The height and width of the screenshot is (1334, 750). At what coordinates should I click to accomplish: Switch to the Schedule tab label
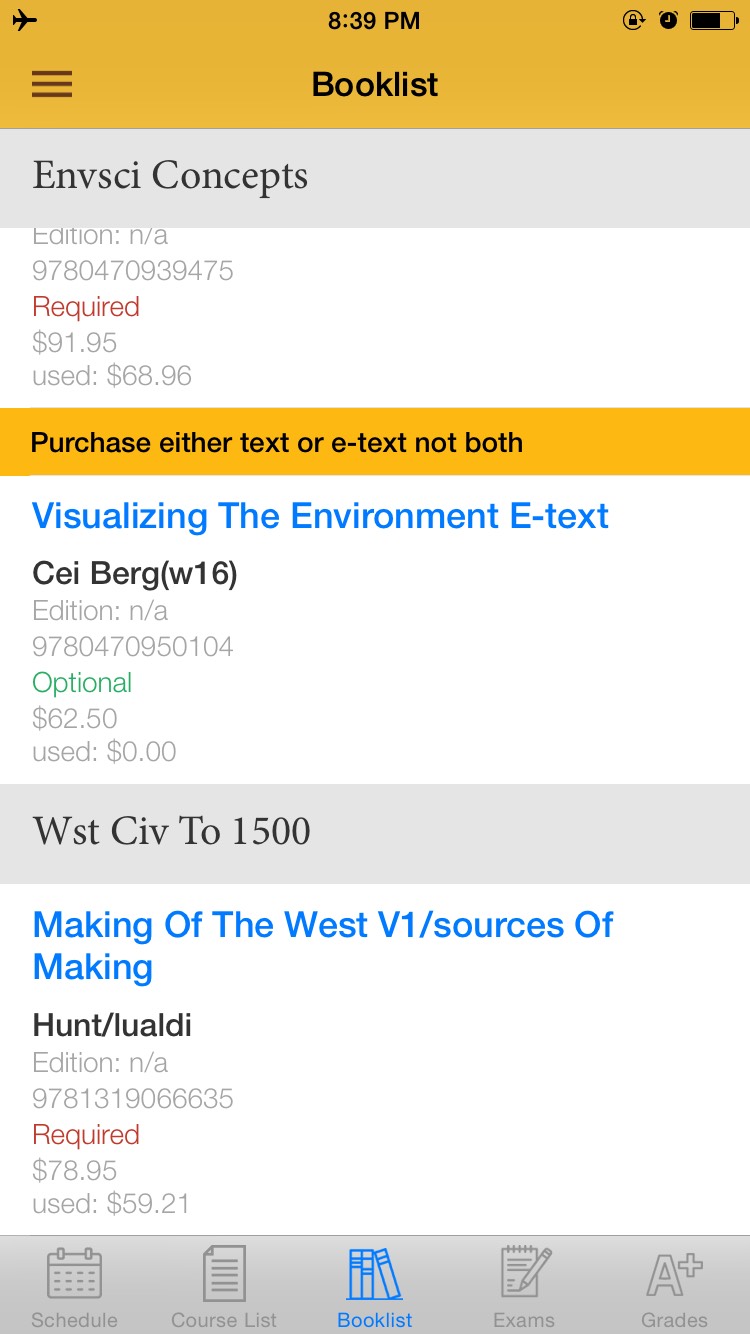75,1320
